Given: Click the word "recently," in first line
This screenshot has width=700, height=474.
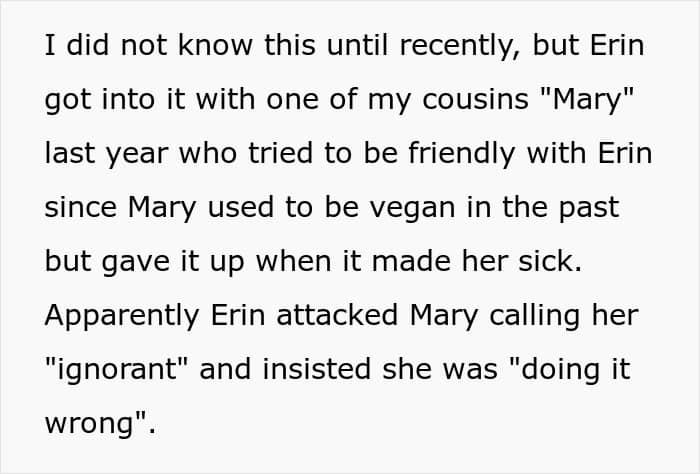Looking at the screenshot, I should (x=460, y=46).
